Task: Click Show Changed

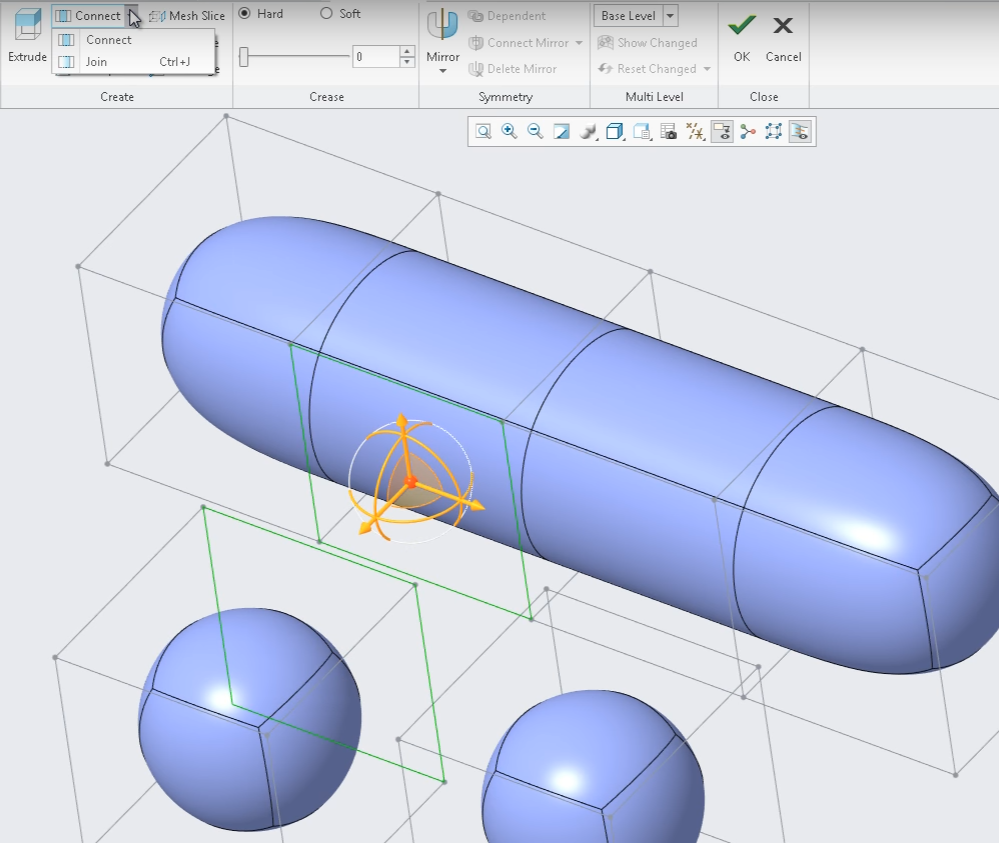Action: 647,43
